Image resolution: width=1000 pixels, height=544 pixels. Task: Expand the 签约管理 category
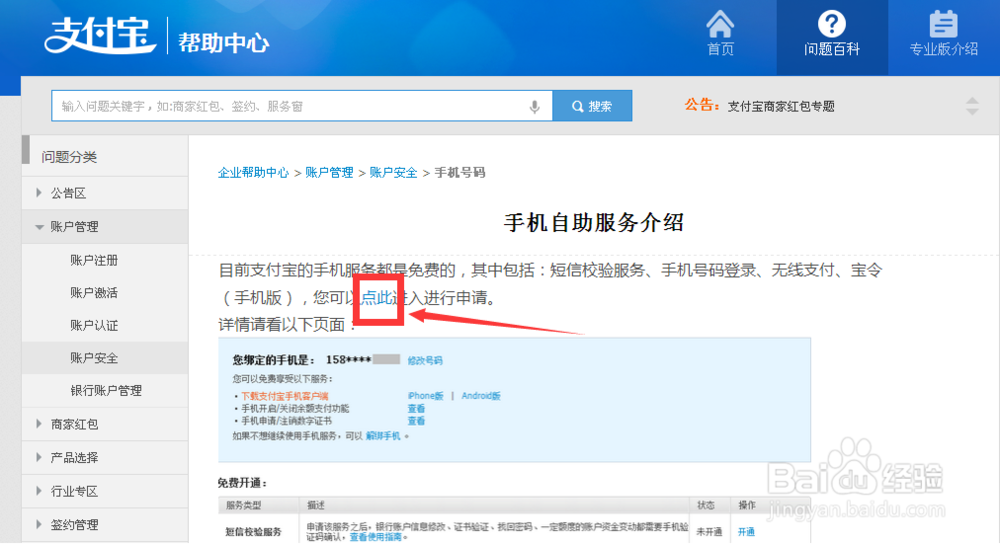click(105, 525)
